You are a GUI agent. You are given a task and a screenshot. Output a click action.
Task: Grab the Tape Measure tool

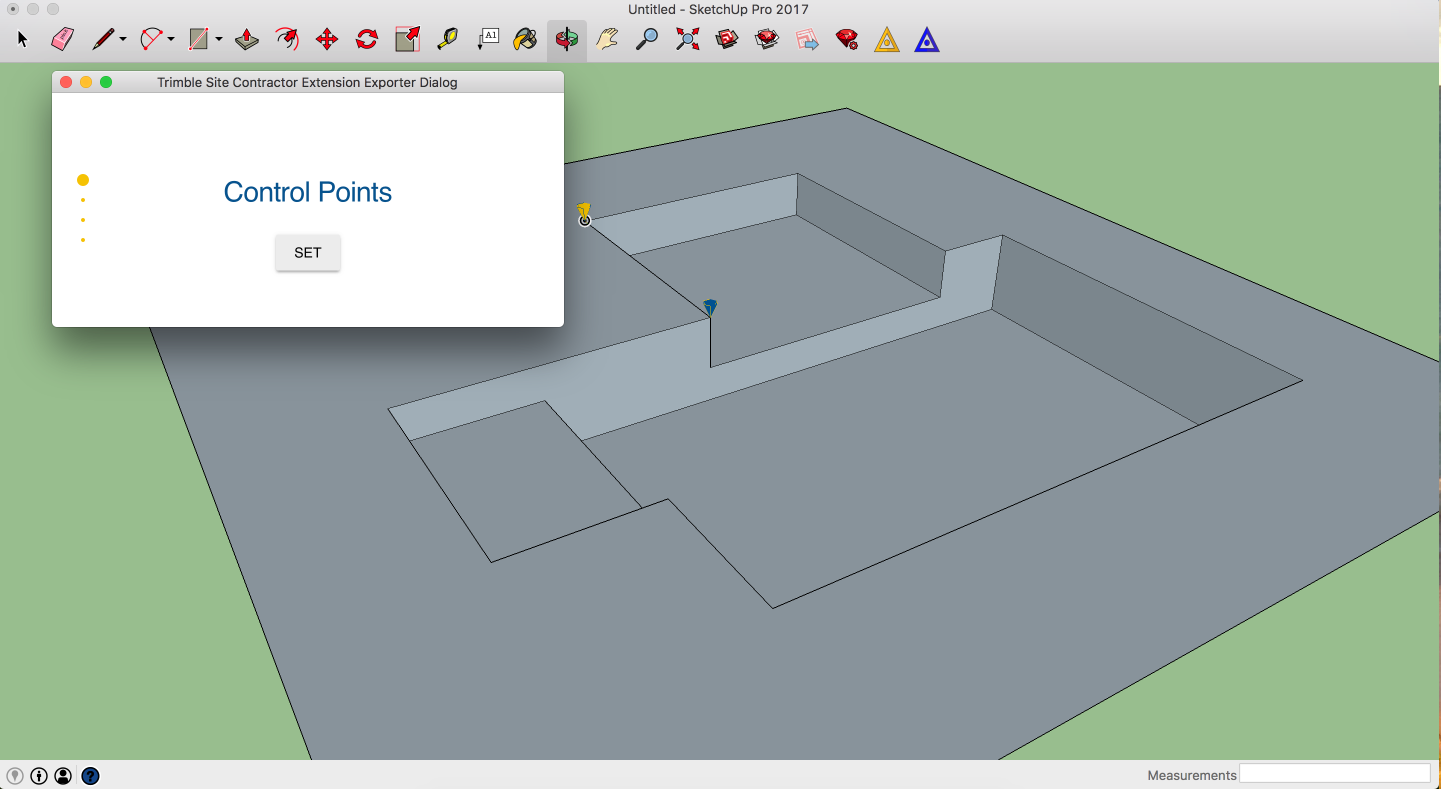coord(446,38)
